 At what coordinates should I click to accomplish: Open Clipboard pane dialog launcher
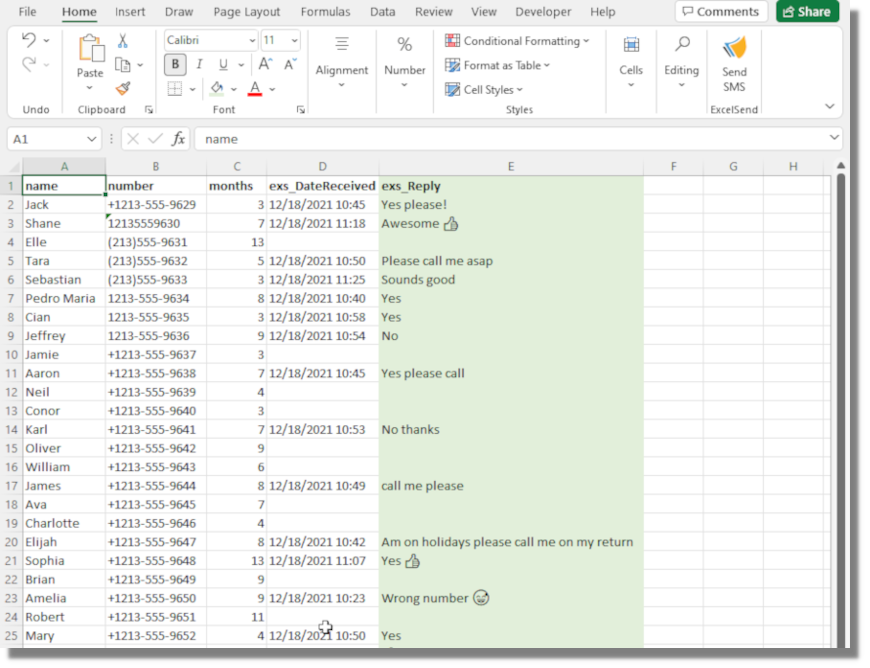coord(149,109)
